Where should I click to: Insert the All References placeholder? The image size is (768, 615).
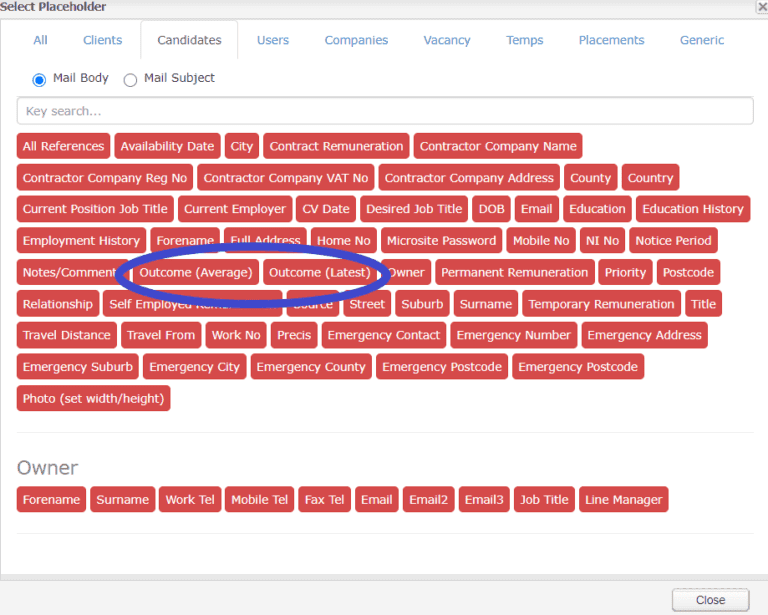(64, 146)
